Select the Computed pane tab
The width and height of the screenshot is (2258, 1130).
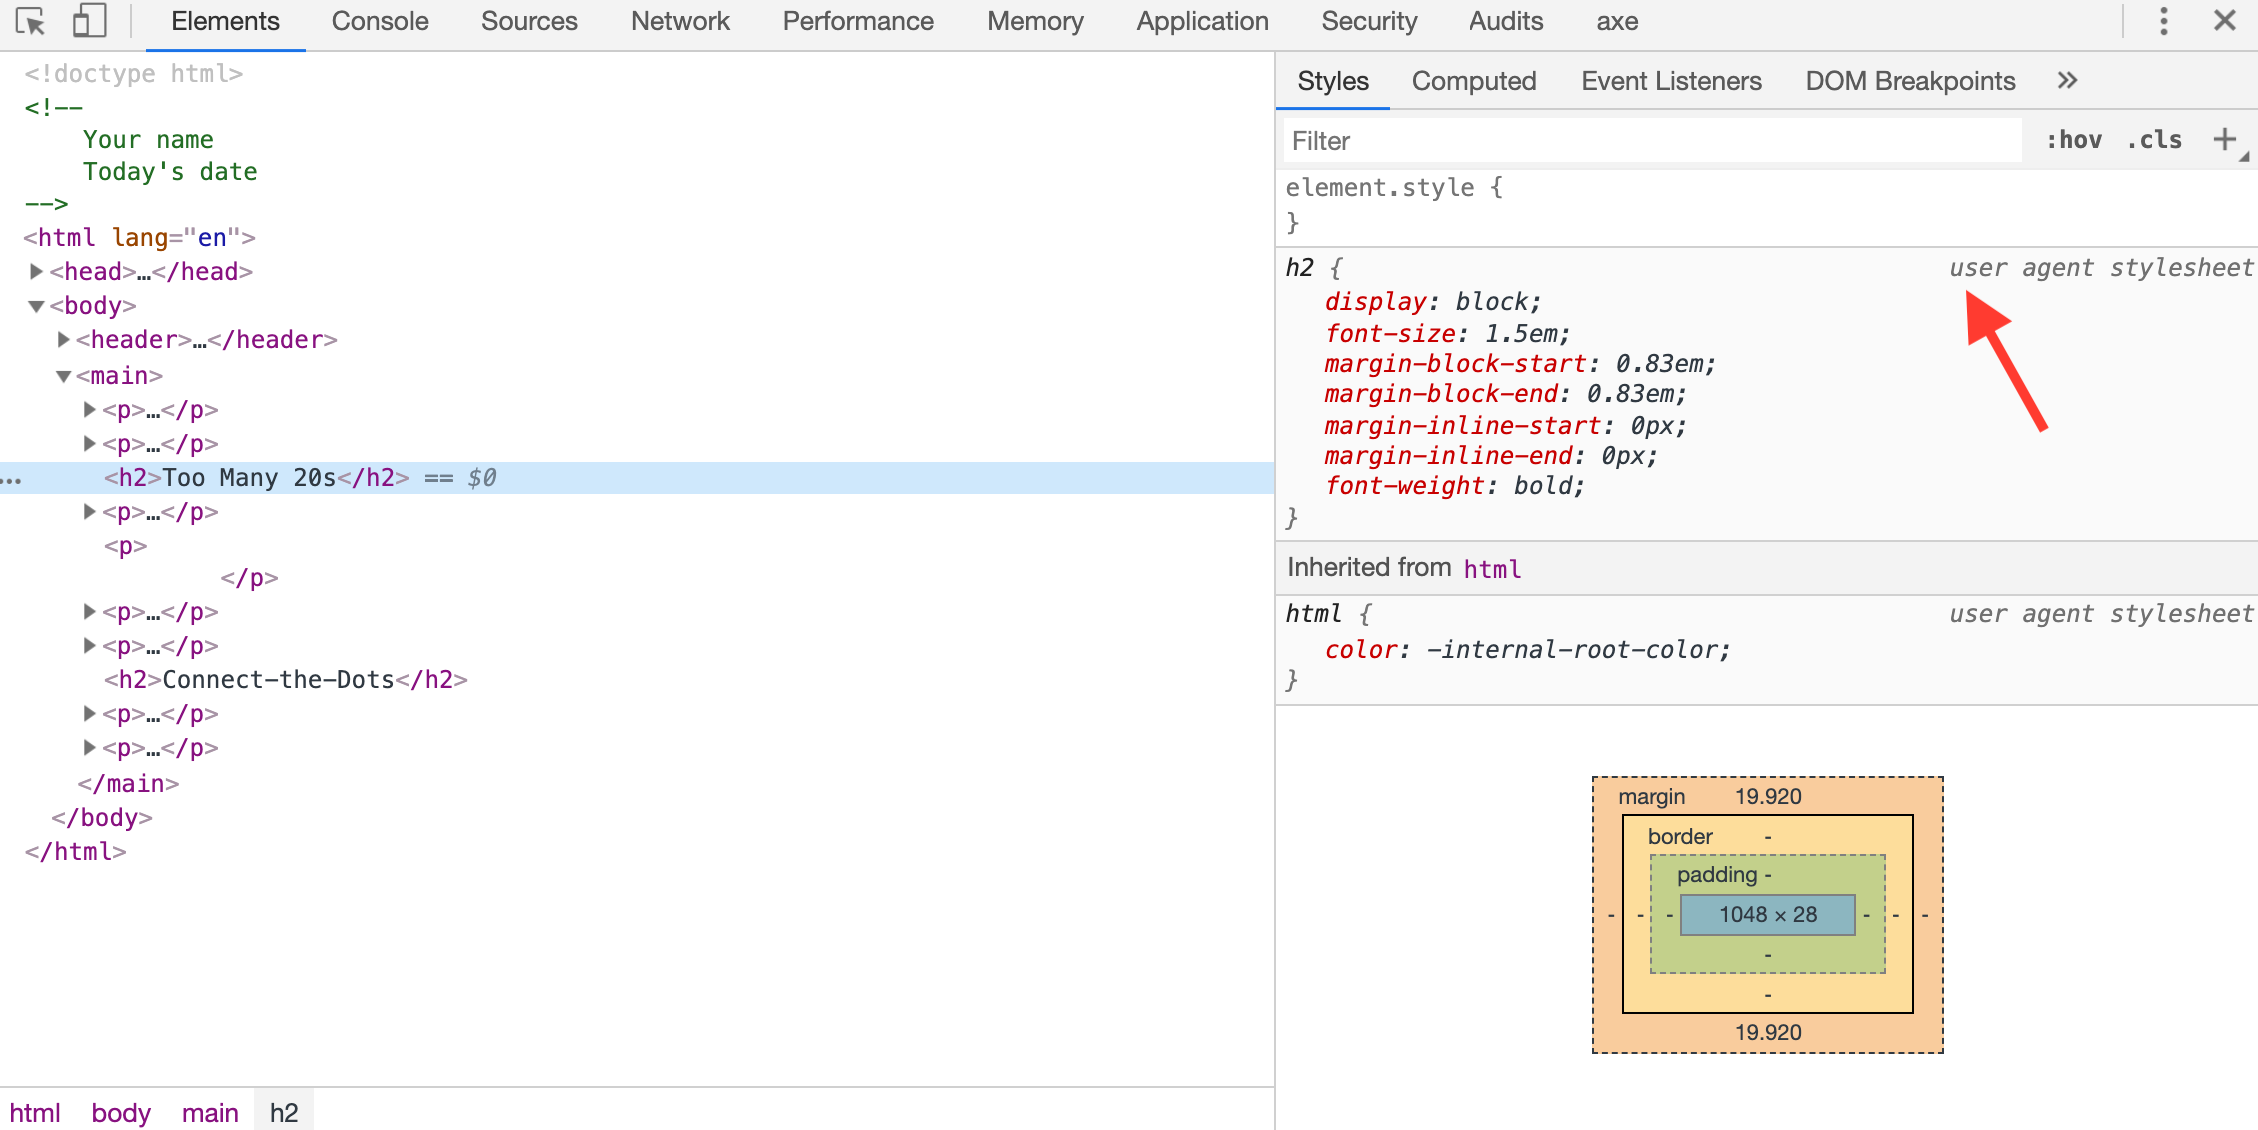[1474, 81]
